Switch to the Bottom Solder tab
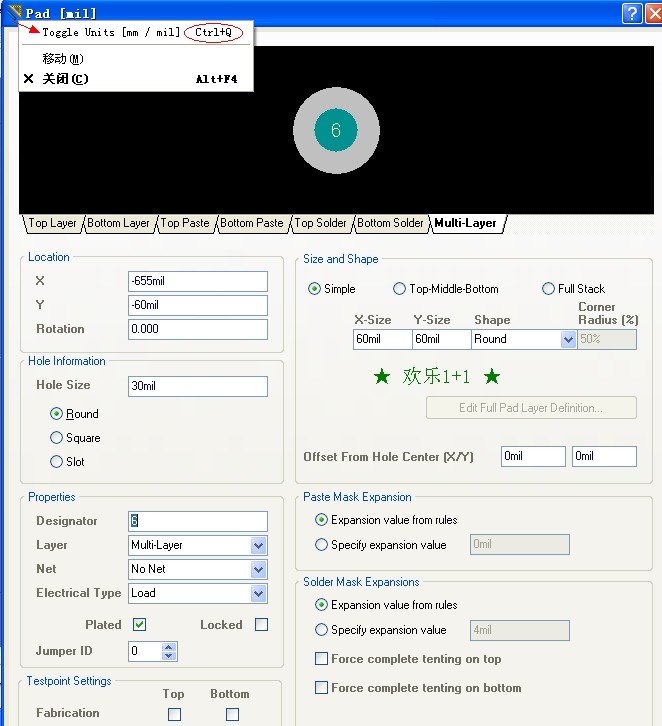 pos(390,223)
